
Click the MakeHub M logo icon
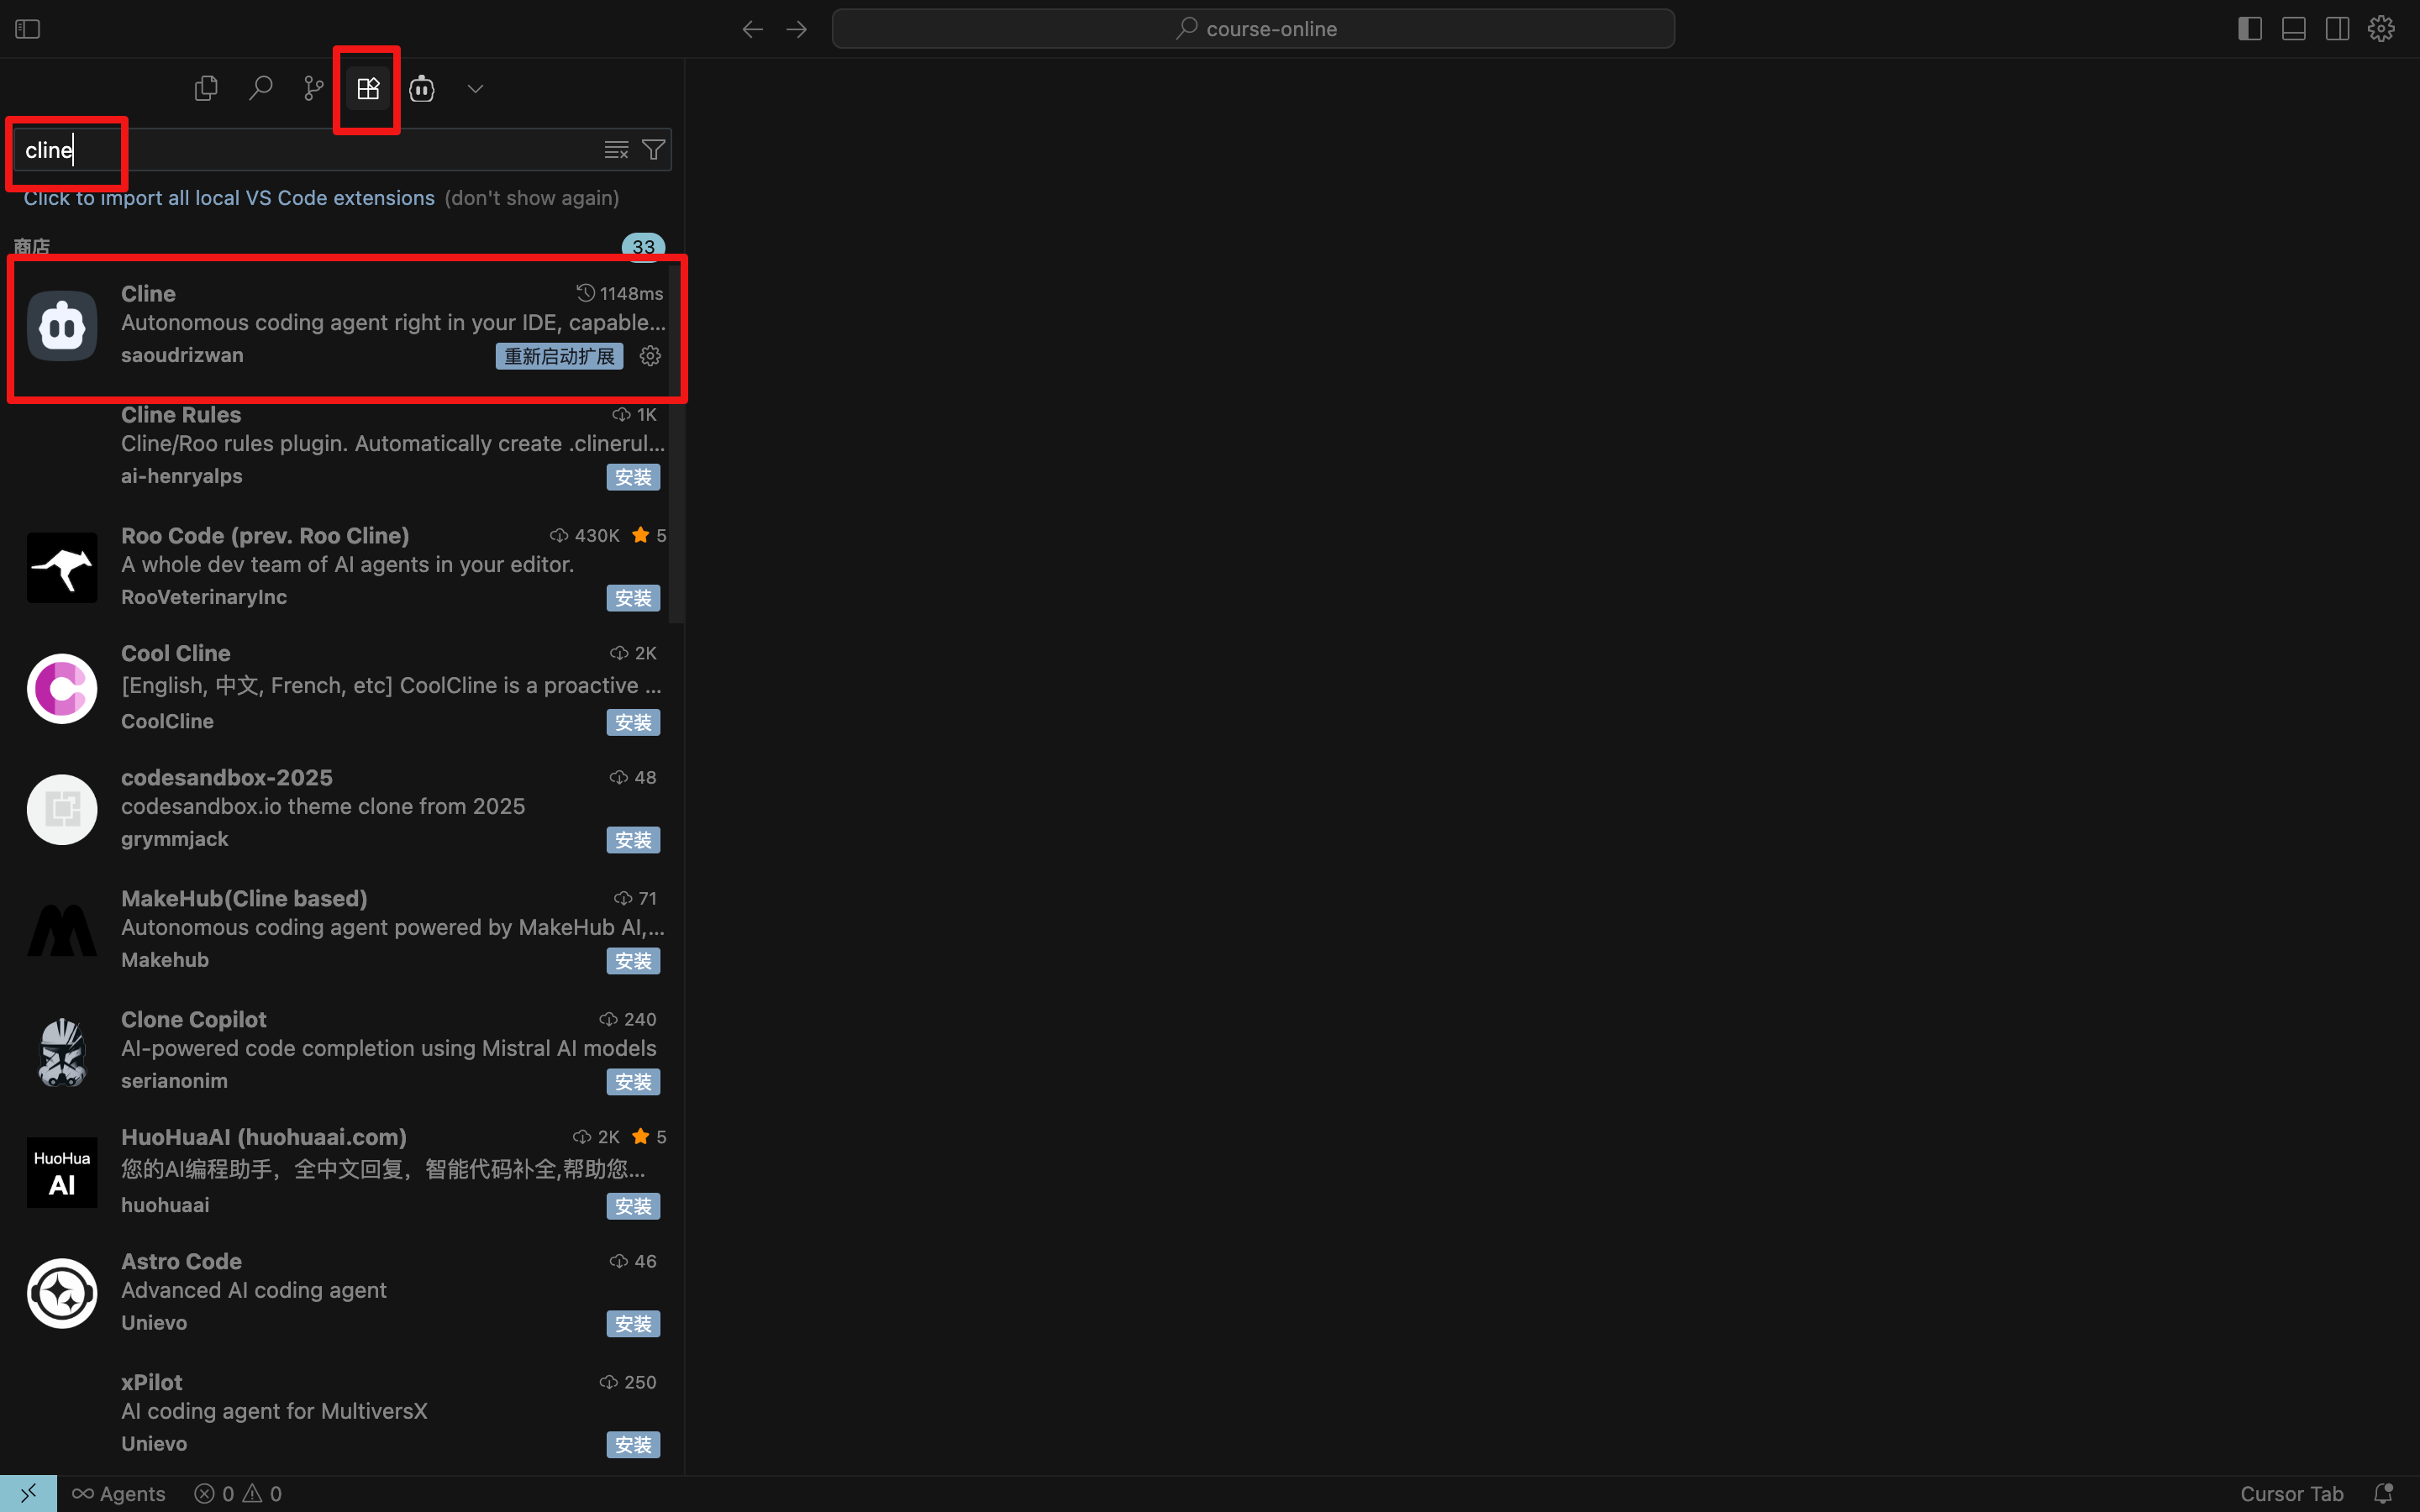click(x=62, y=931)
